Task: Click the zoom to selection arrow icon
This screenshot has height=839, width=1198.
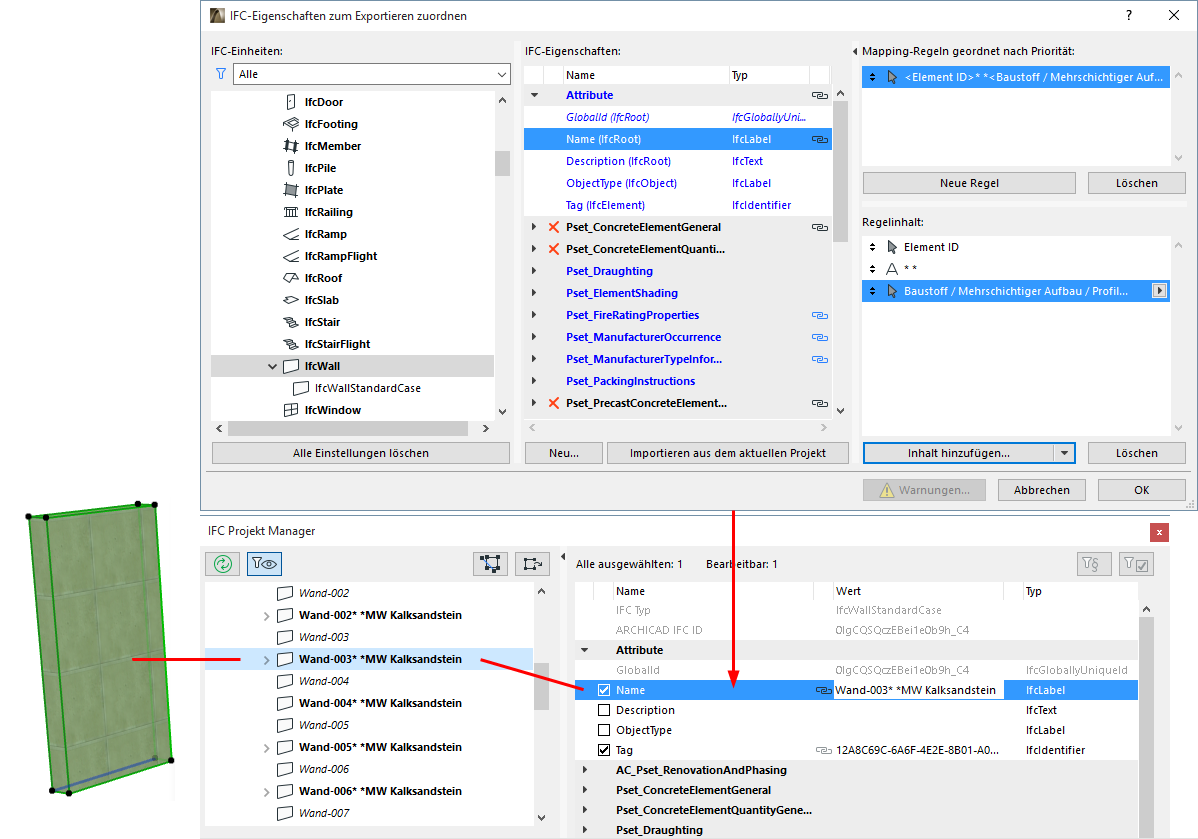Action: click(532, 564)
